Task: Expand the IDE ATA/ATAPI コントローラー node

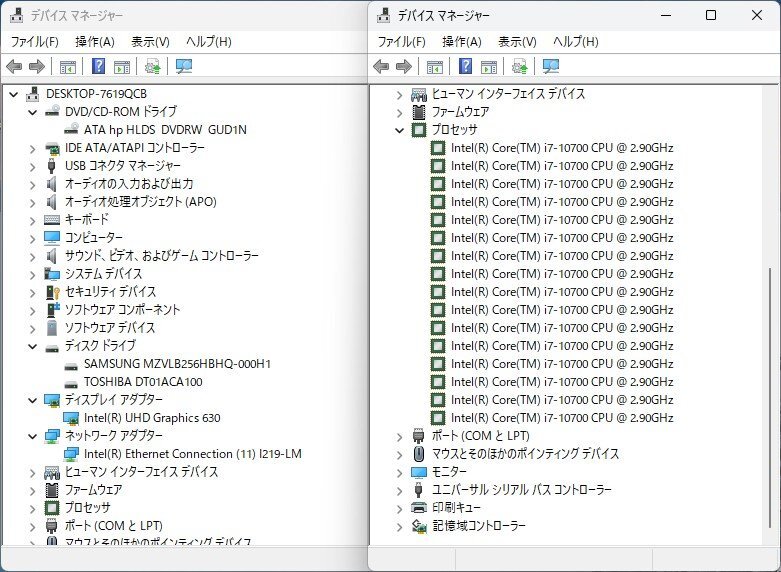Action: [x=32, y=148]
